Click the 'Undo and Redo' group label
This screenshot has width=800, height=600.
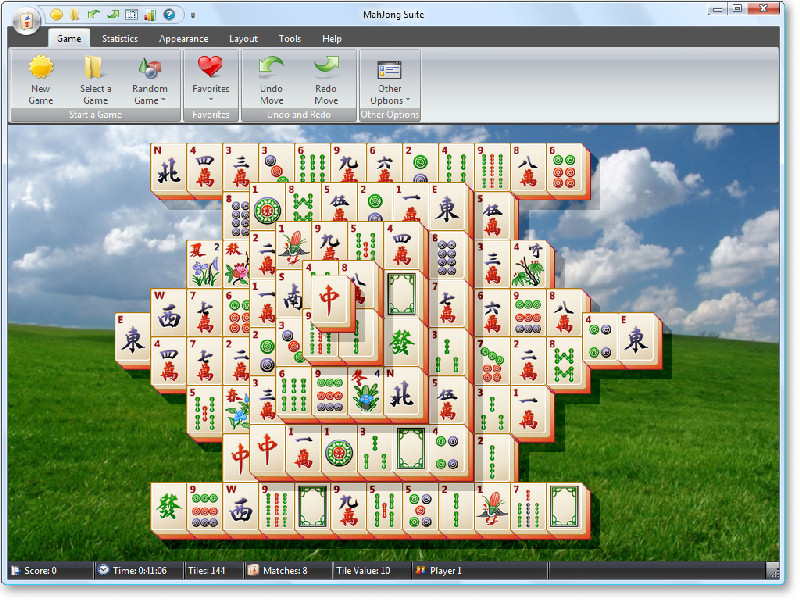click(299, 115)
